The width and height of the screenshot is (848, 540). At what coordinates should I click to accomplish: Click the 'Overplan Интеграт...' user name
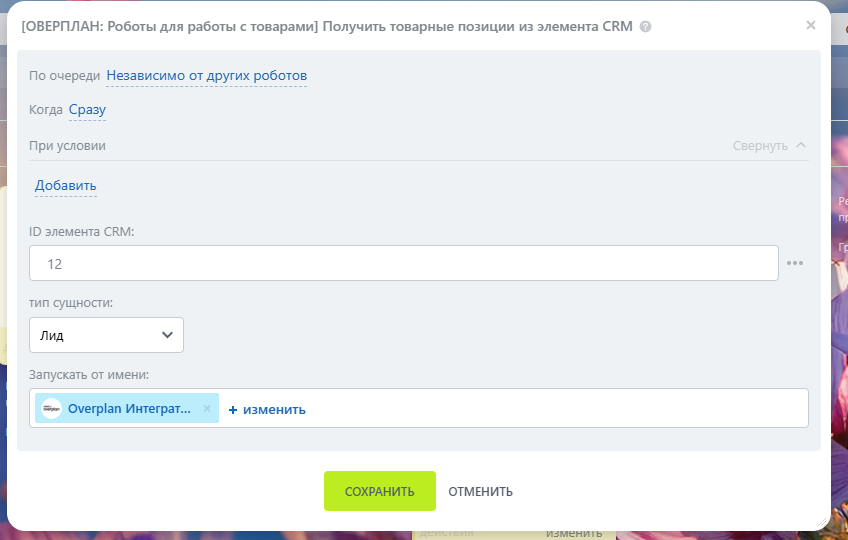coord(128,409)
